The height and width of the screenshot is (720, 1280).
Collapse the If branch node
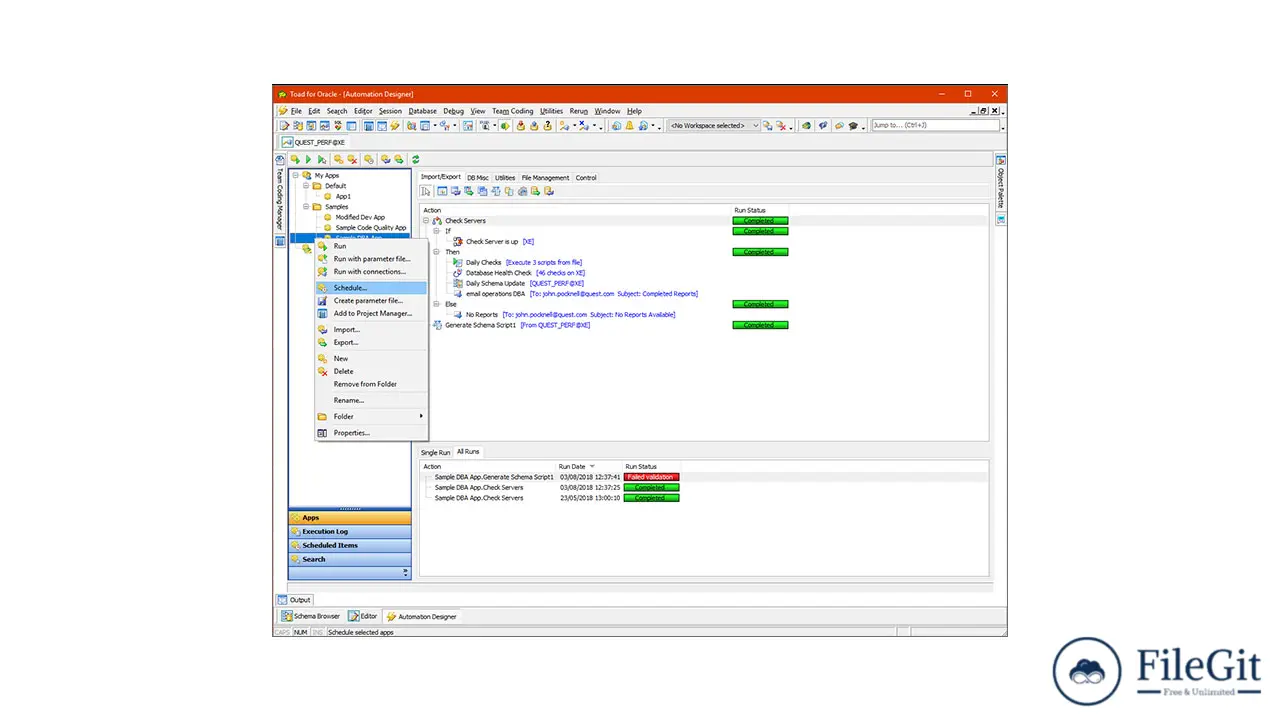(437, 231)
